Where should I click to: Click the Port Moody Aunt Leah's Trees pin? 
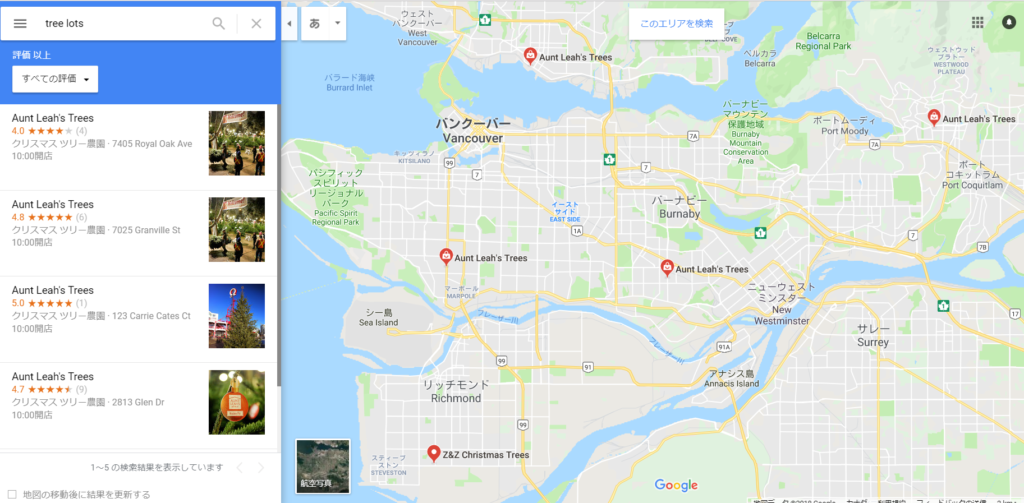pyautogui.click(x=934, y=118)
